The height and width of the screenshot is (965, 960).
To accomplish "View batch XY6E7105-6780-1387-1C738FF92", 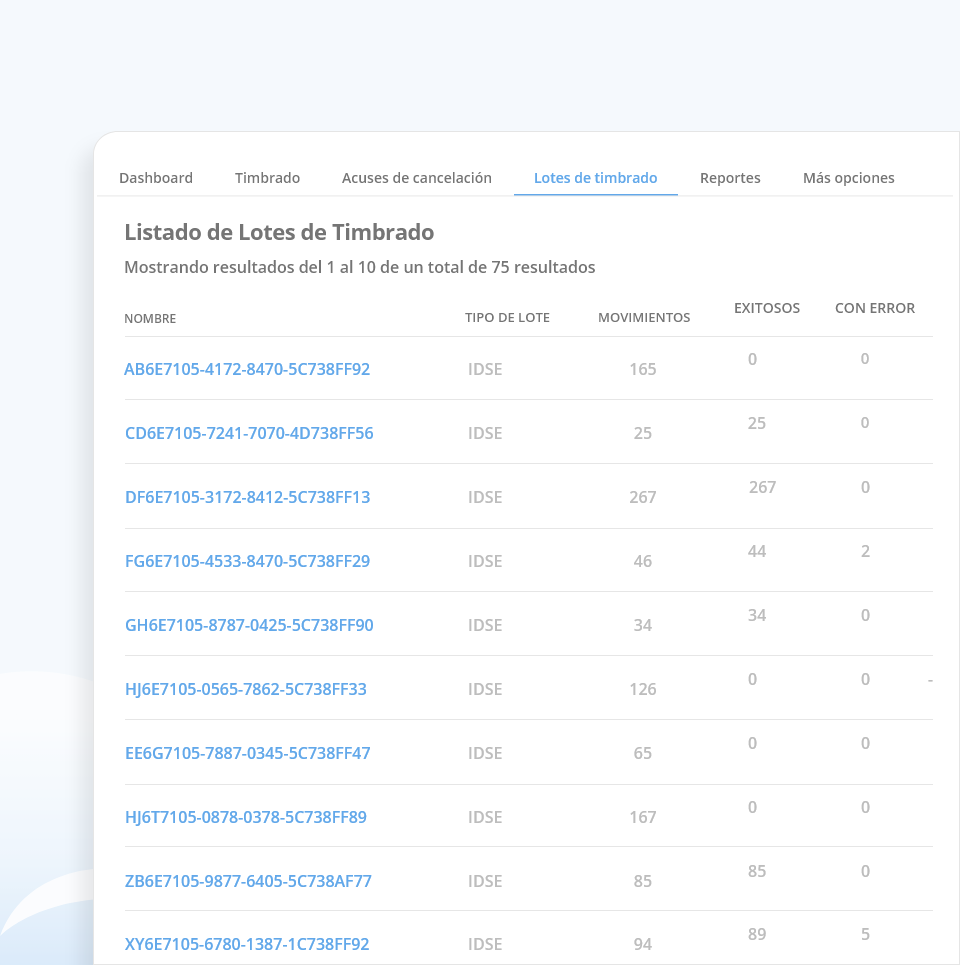I will point(247,944).
